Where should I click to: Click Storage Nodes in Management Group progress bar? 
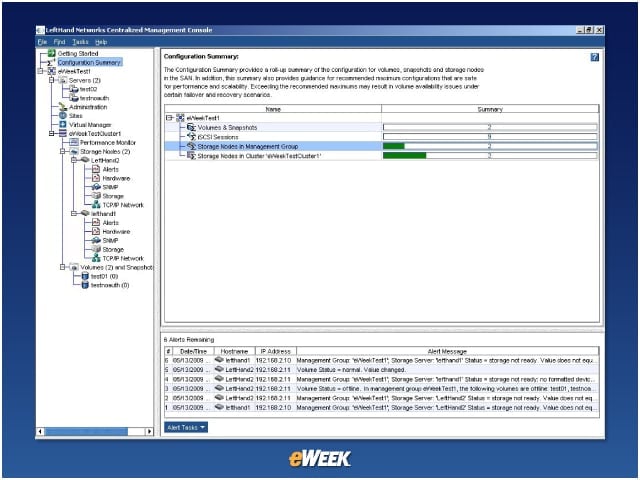(490, 146)
